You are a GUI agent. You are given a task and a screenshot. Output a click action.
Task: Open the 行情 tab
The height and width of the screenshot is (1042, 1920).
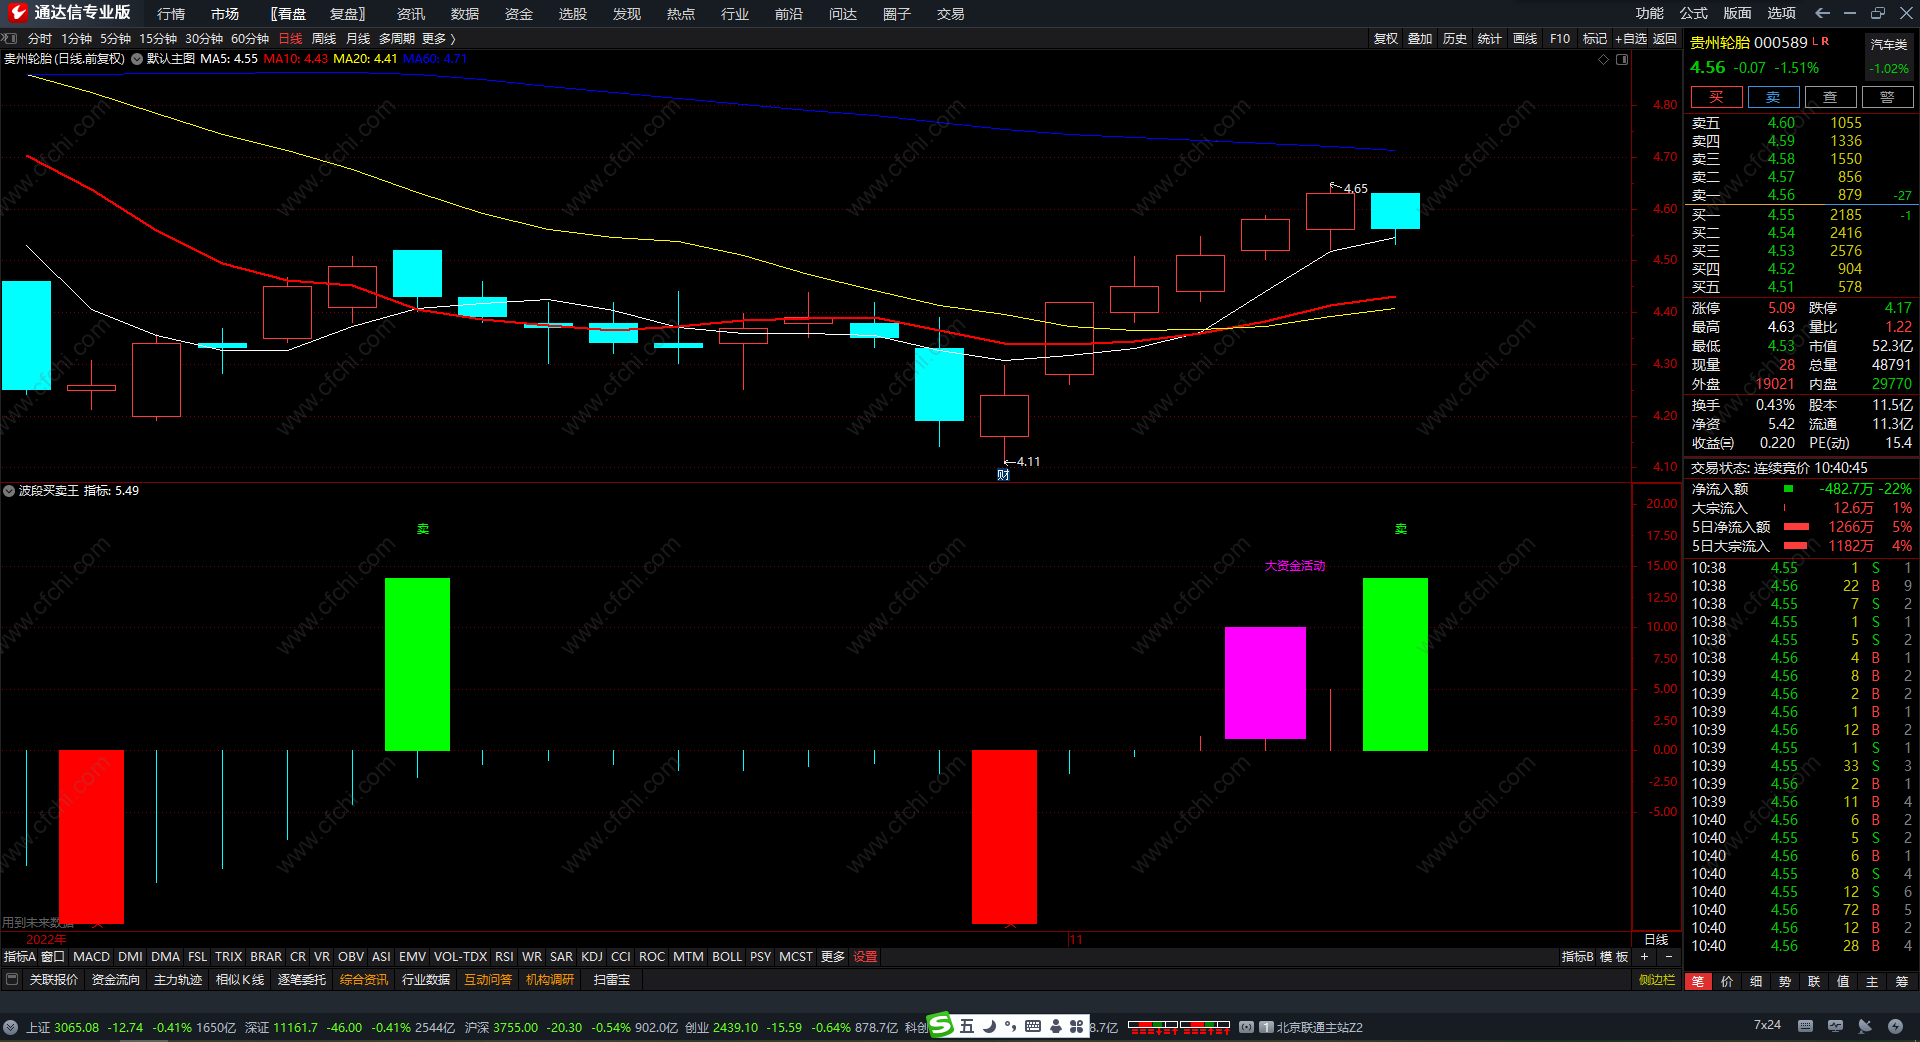click(171, 14)
